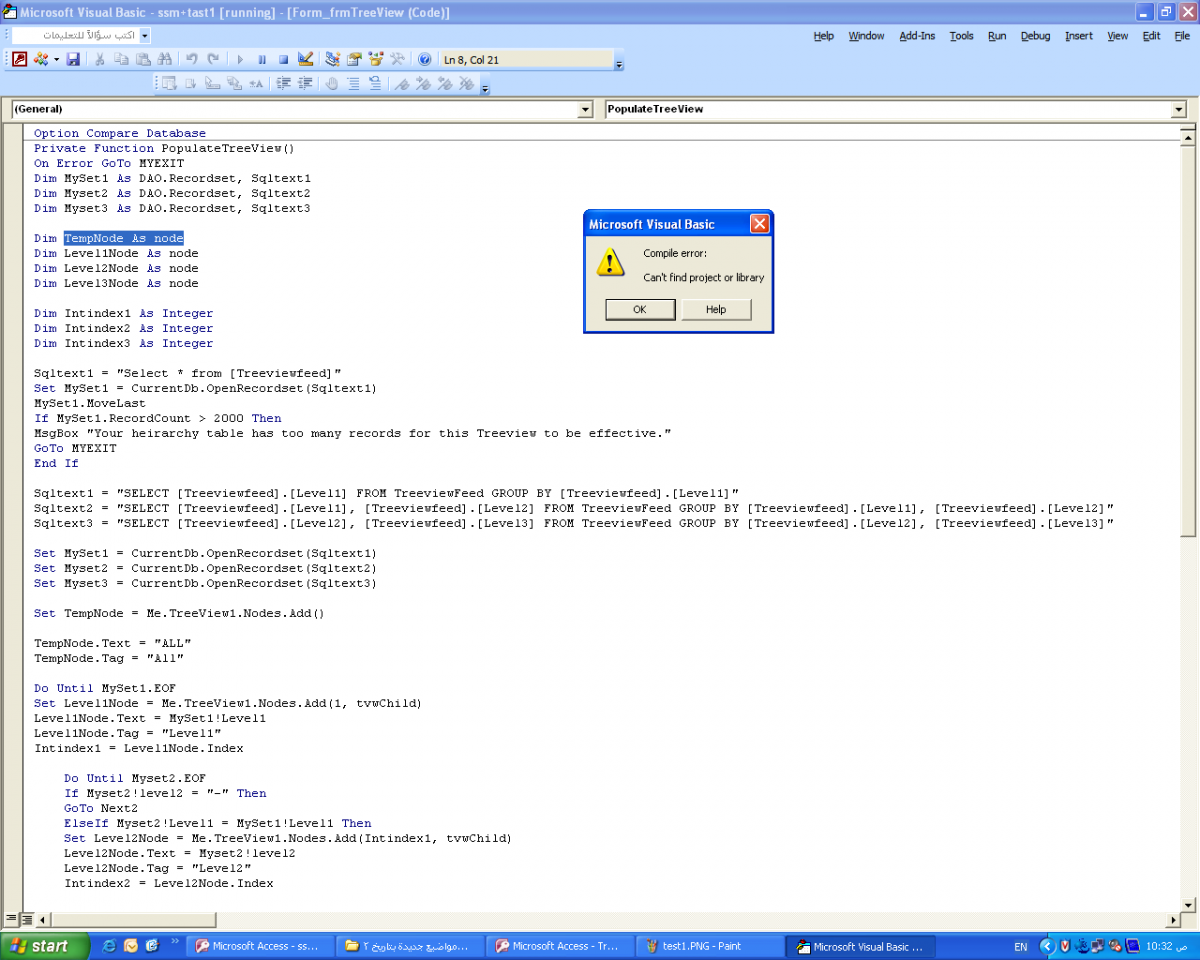This screenshot has width=1200, height=960.
Task: Toggle Design Mode icon
Action: tap(306, 59)
